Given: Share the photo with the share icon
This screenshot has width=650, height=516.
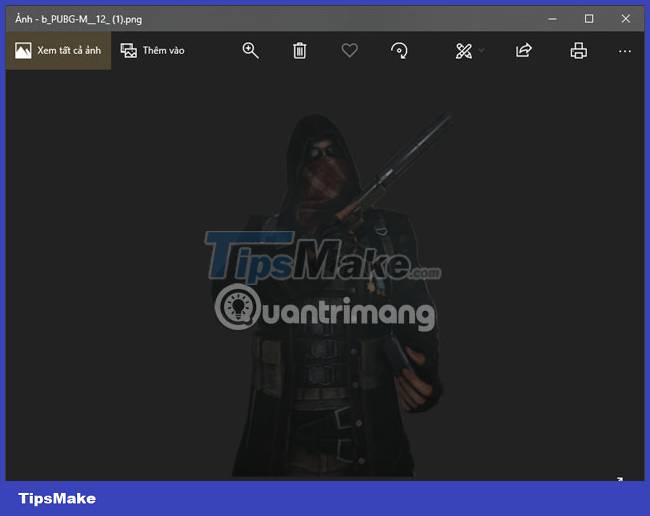Looking at the screenshot, I should (x=524, y=51).
